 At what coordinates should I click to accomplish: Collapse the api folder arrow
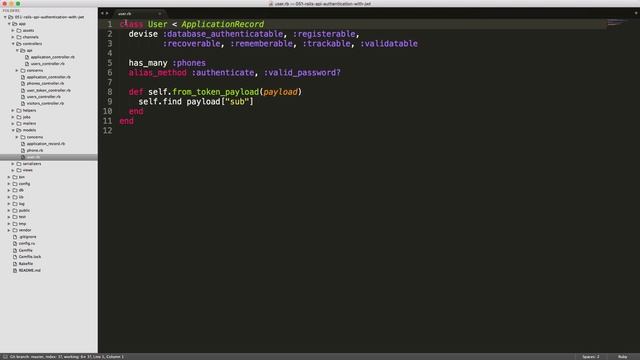[x=17, y=50]
